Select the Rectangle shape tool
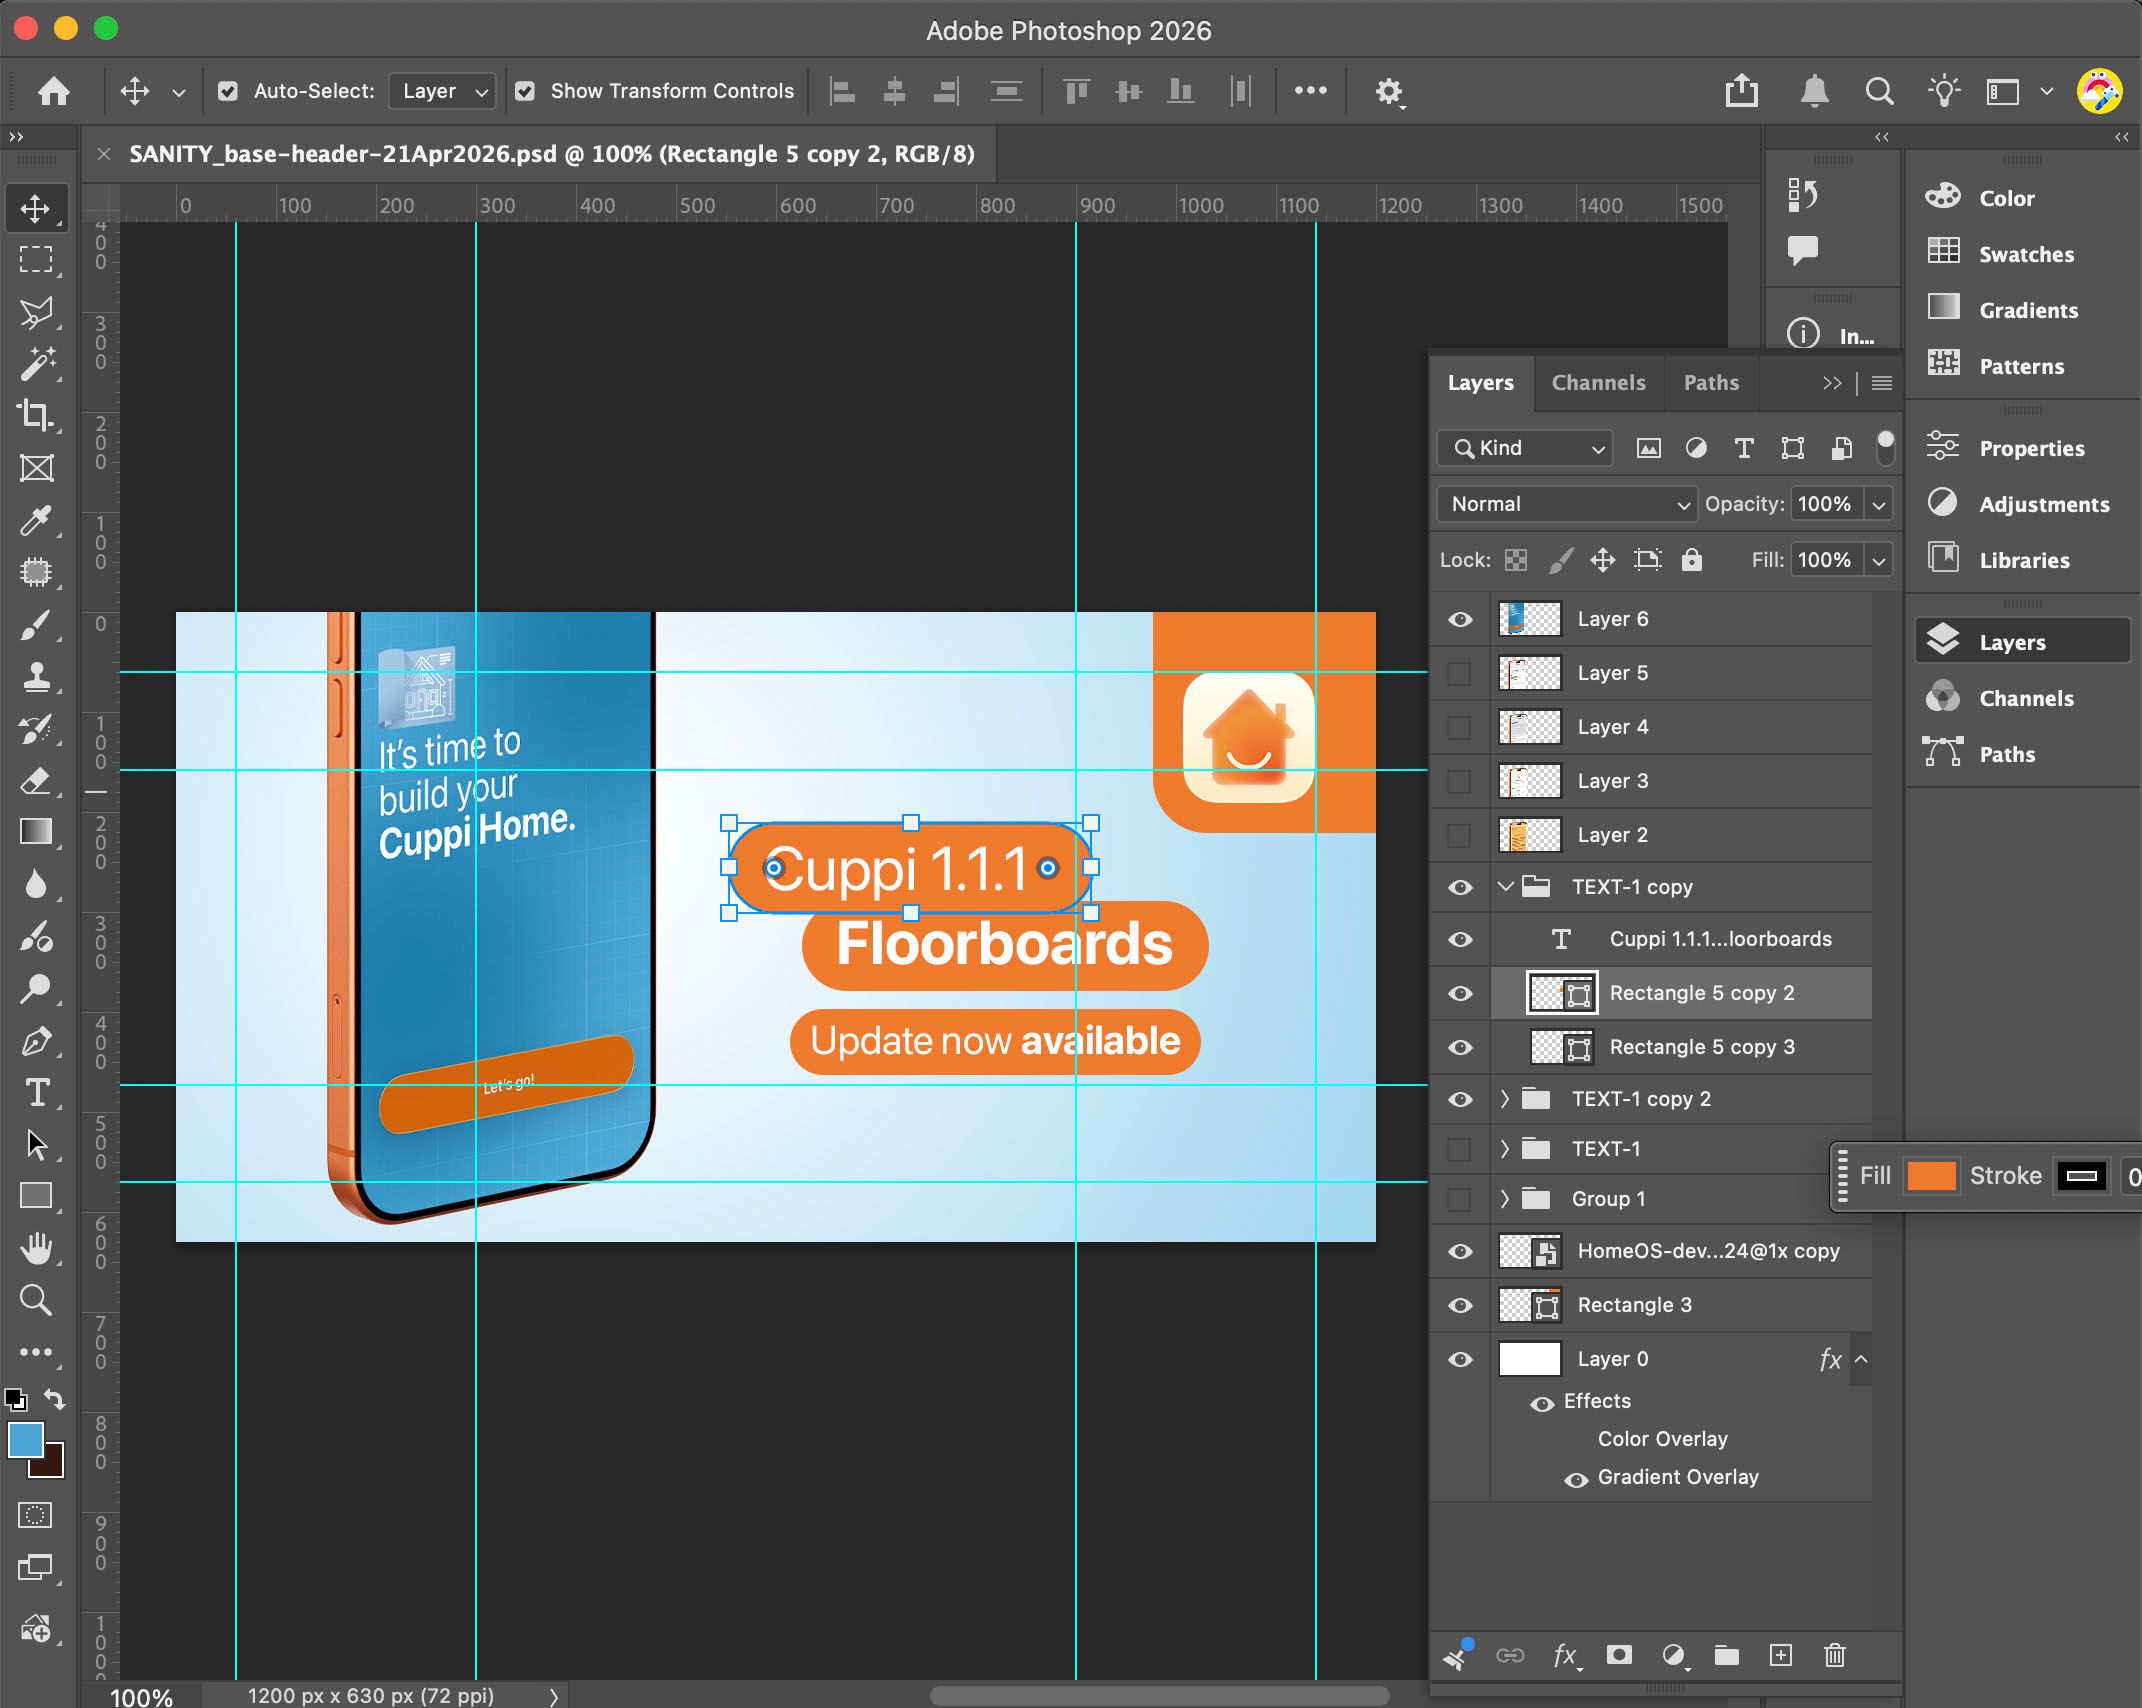This screenshot has width=2142, height=1708. pos(36,1196)
